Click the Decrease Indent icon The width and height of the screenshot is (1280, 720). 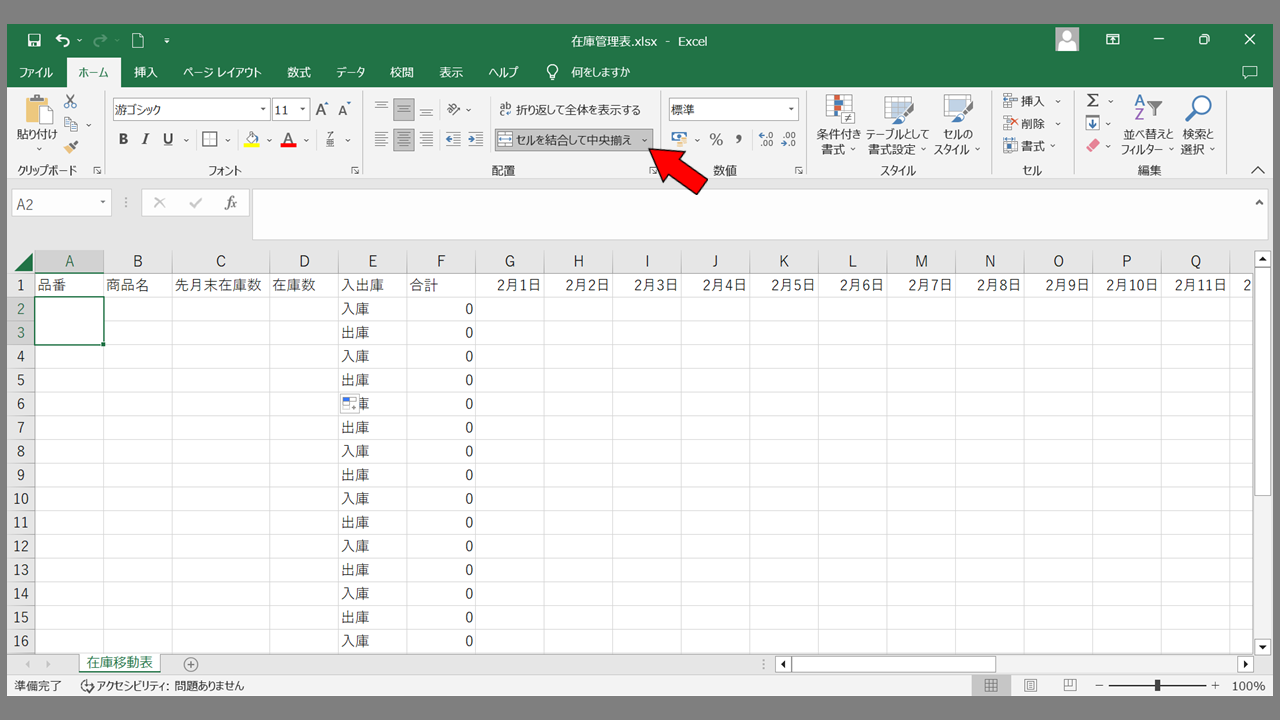click(x=451, y=140)
